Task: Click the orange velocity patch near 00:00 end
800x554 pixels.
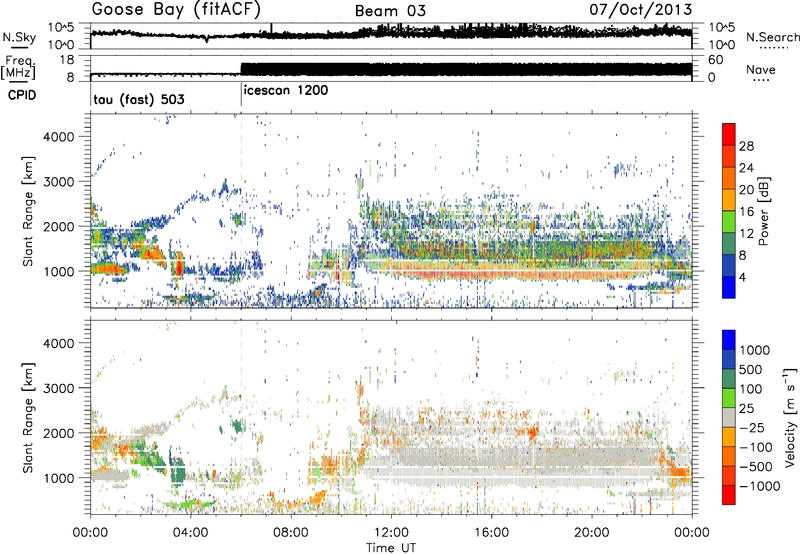Action: [681, 471]
